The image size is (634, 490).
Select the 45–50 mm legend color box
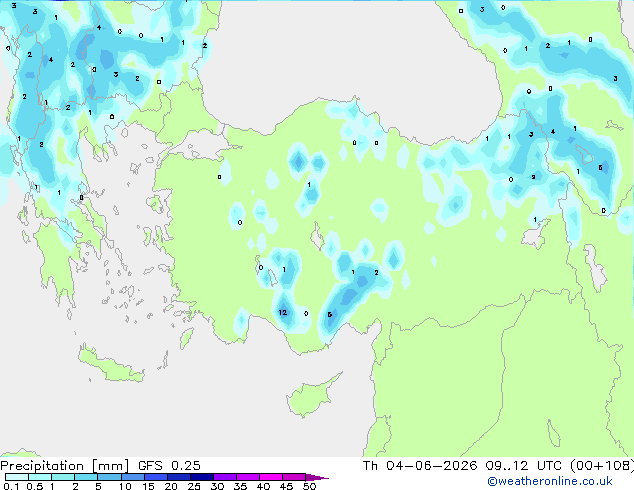pyautogui.click(x=293, y=477)
